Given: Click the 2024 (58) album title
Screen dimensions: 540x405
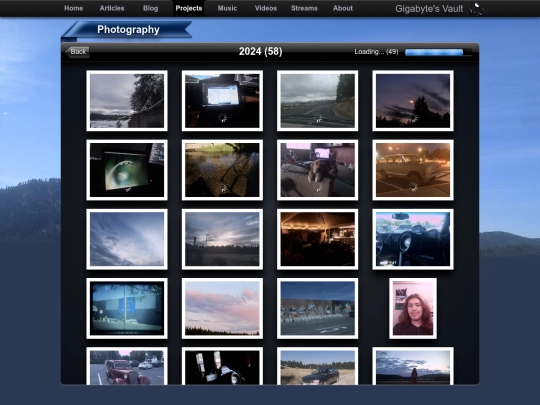Looking at the screenshot, I should click(x=261, y=51).
